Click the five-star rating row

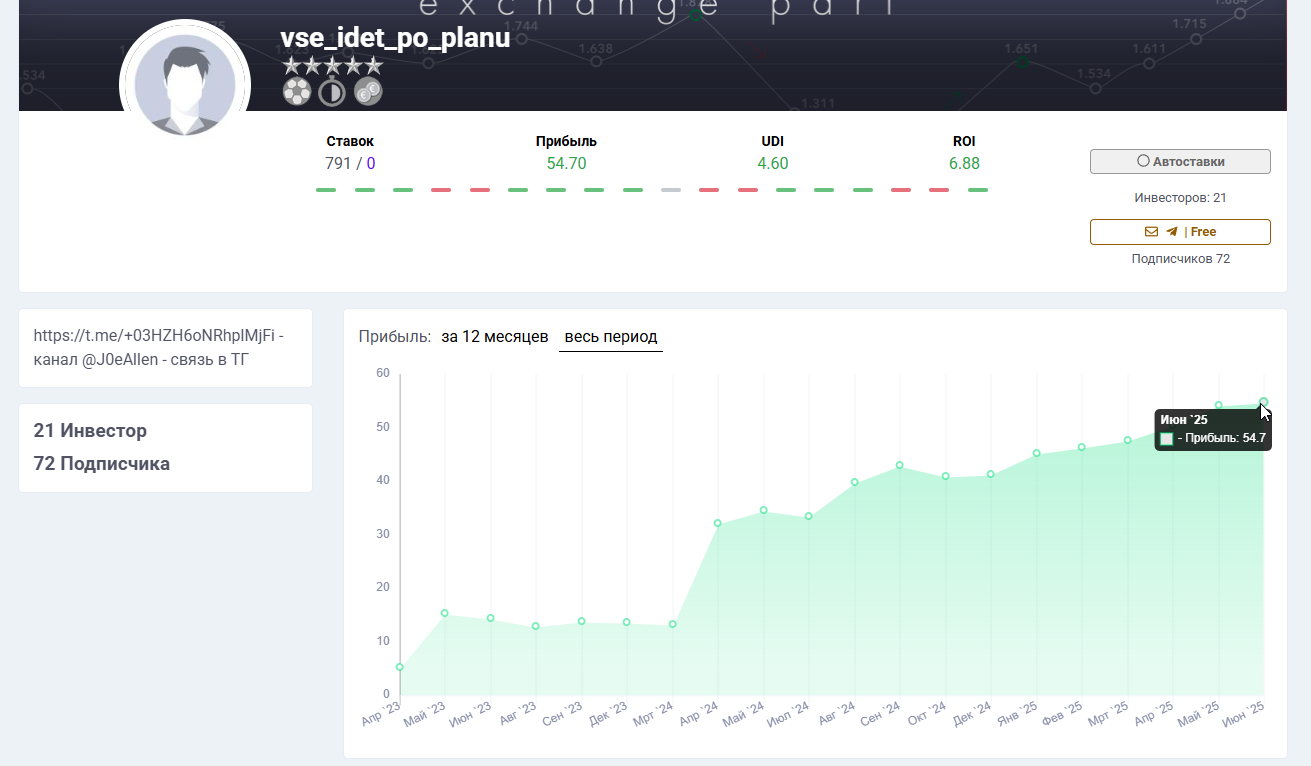332,66
